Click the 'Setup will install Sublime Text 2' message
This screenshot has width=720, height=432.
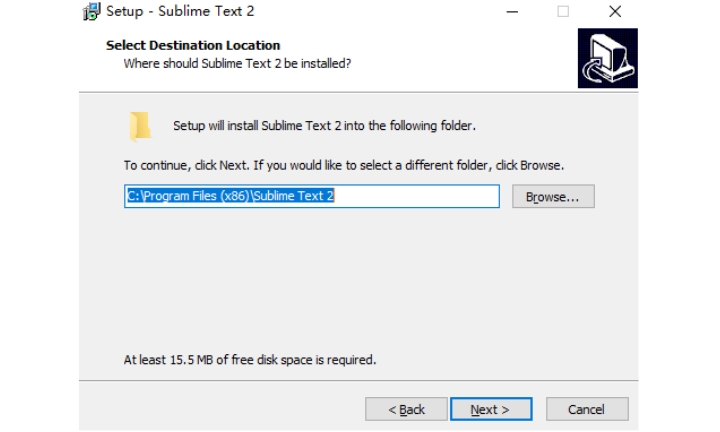click(324, 126)
